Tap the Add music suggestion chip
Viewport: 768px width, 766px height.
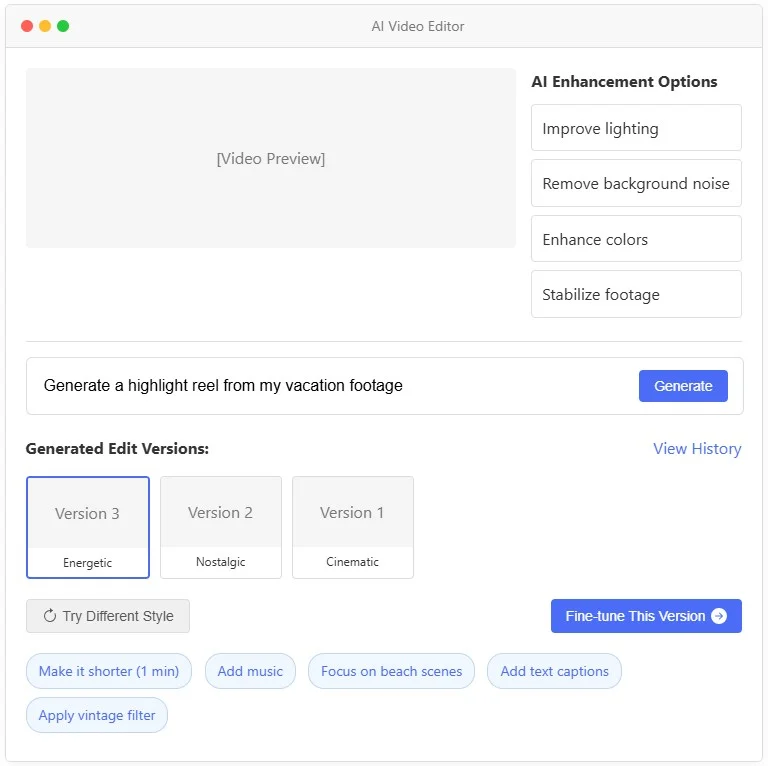coord(250,671)
